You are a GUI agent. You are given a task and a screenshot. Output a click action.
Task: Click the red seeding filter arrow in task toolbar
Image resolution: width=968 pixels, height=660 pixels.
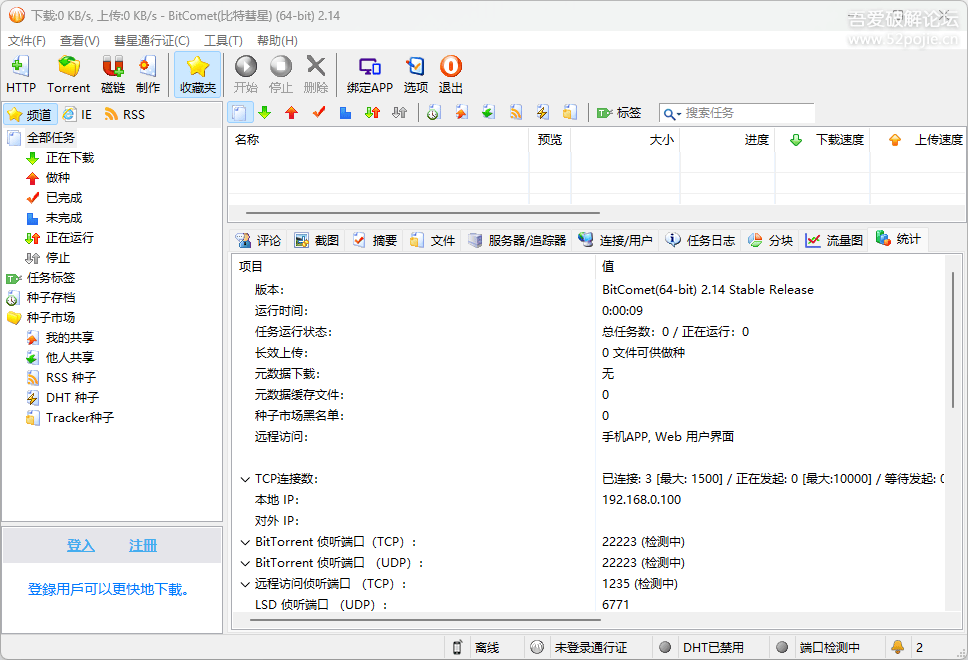291,112
